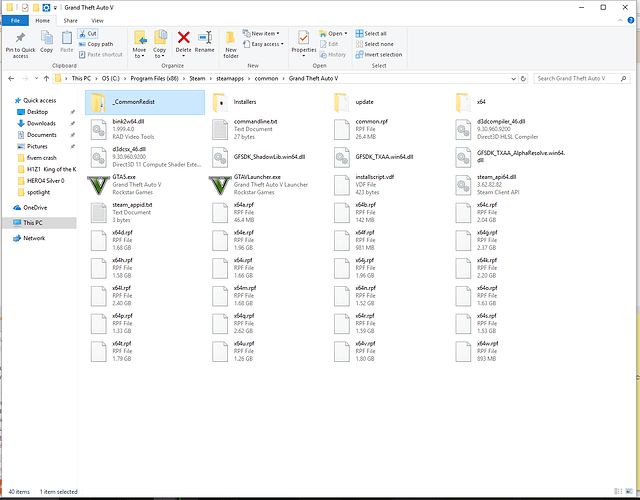Click the Rename icon
The width and height of the screenshot is (640, 500).
(x=204, y=38)
